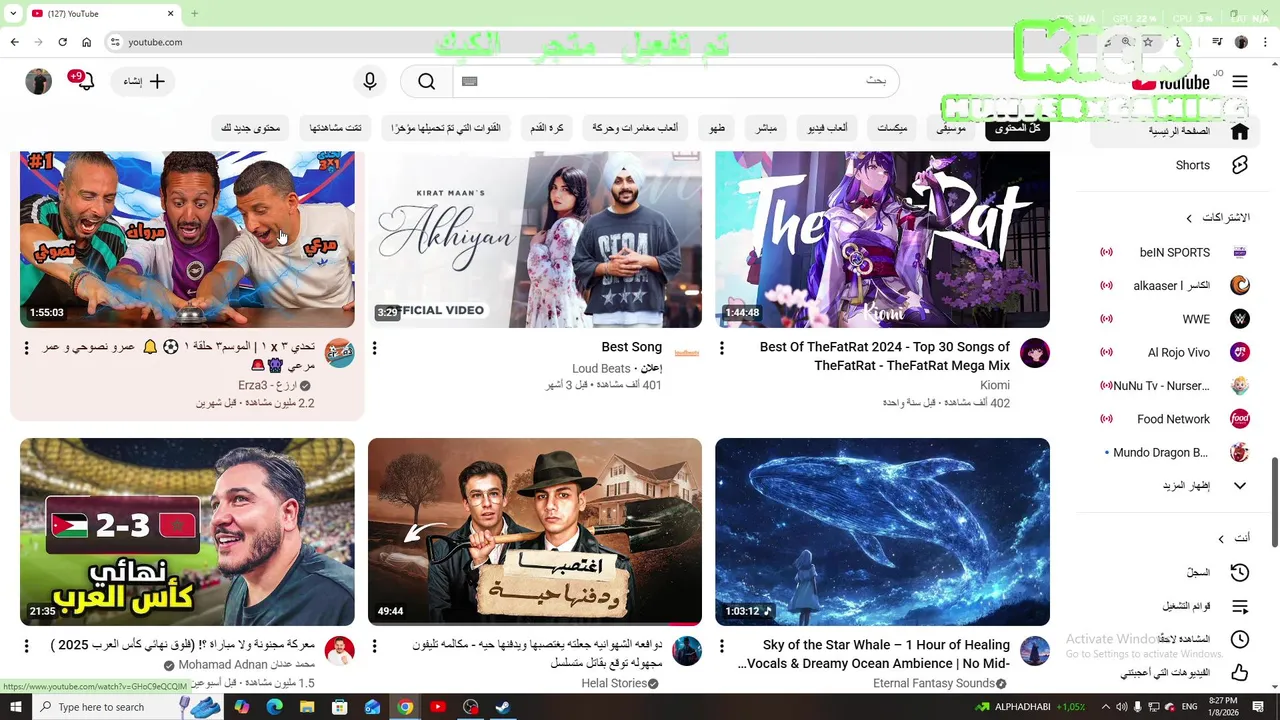Select the 'ميكسات' mixes chip
Screen dimensions: 1280x720
(x=892, y=128)
